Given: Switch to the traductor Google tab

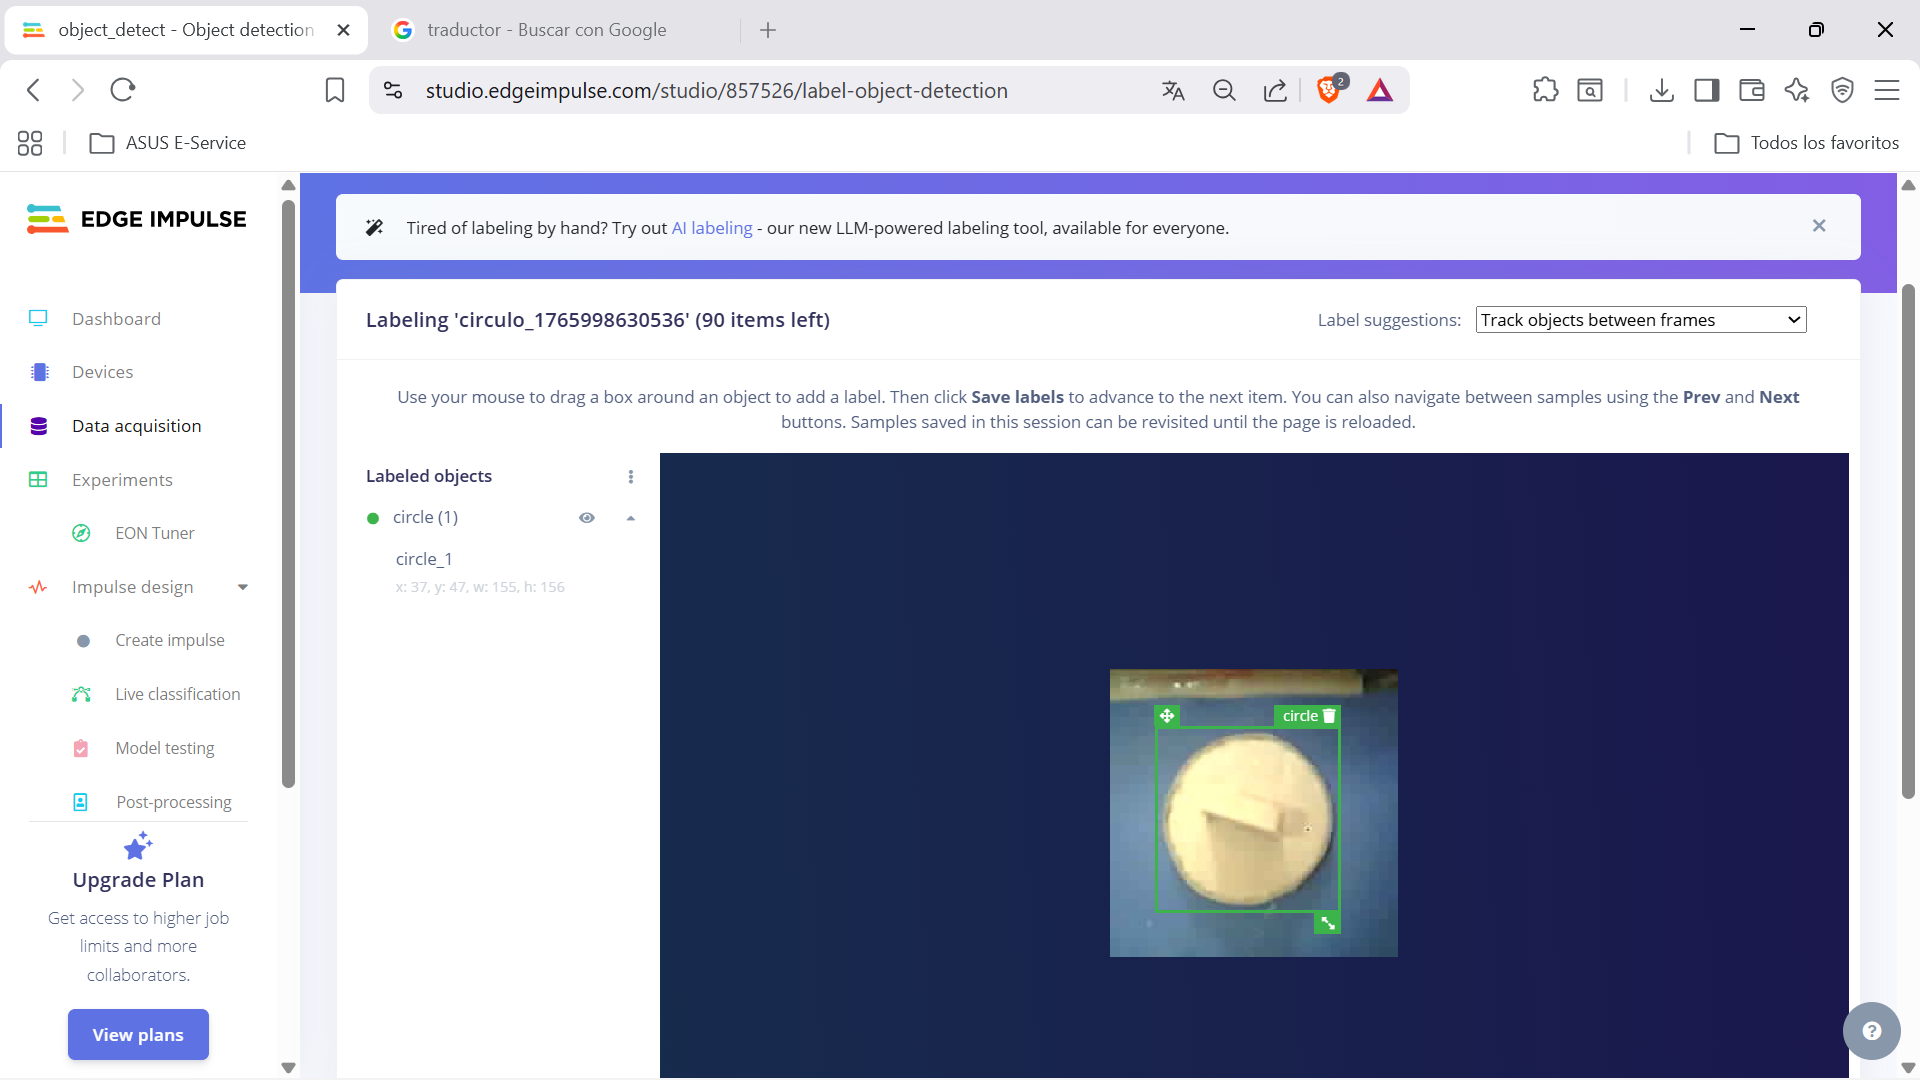Looking at the screenshot, I should (x=546, y=30).
